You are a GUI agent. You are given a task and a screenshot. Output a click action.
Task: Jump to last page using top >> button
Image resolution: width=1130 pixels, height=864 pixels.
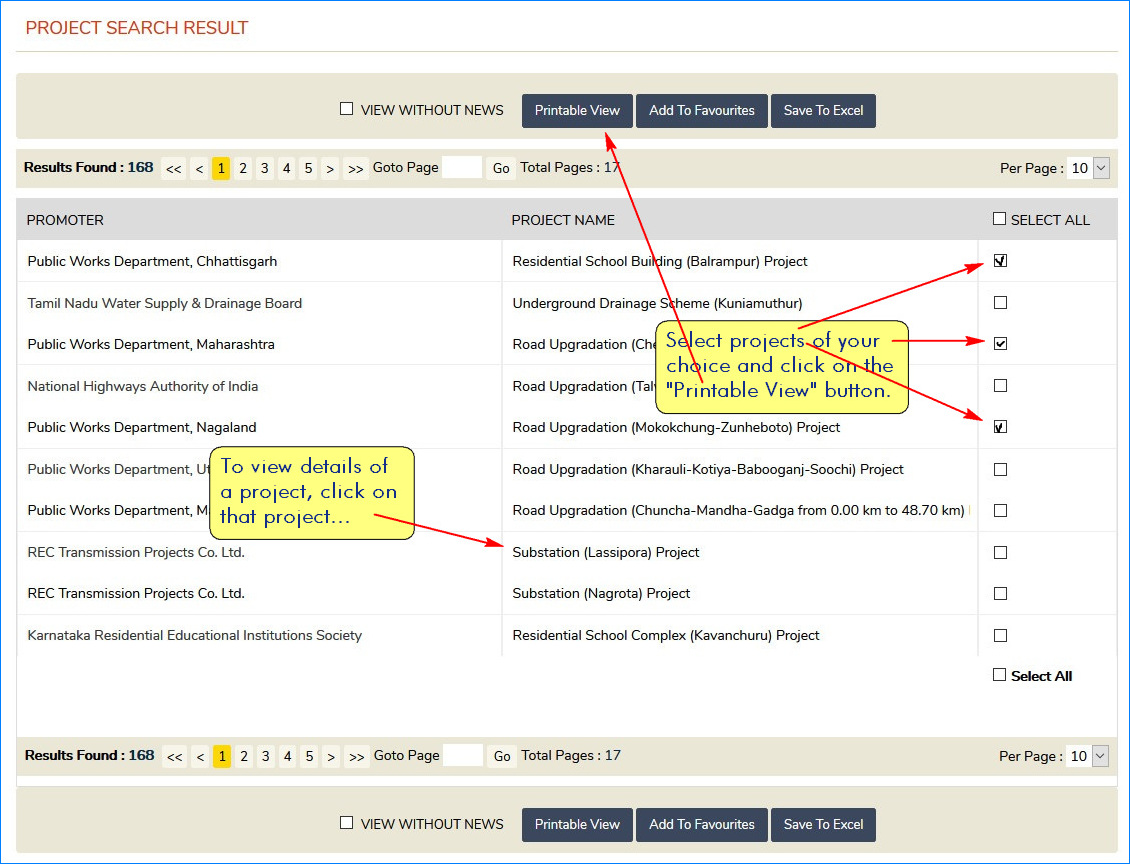coord(355,169)
